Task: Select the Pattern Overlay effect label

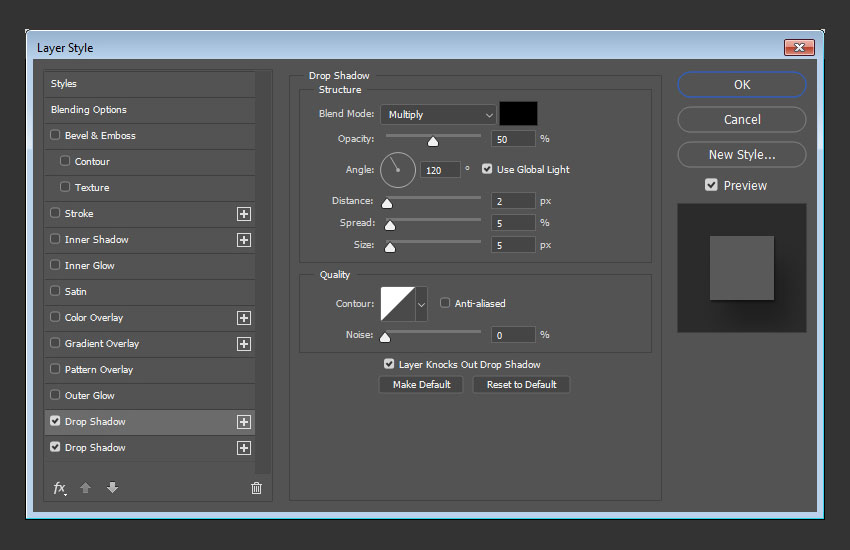Action: pos(99,370)
